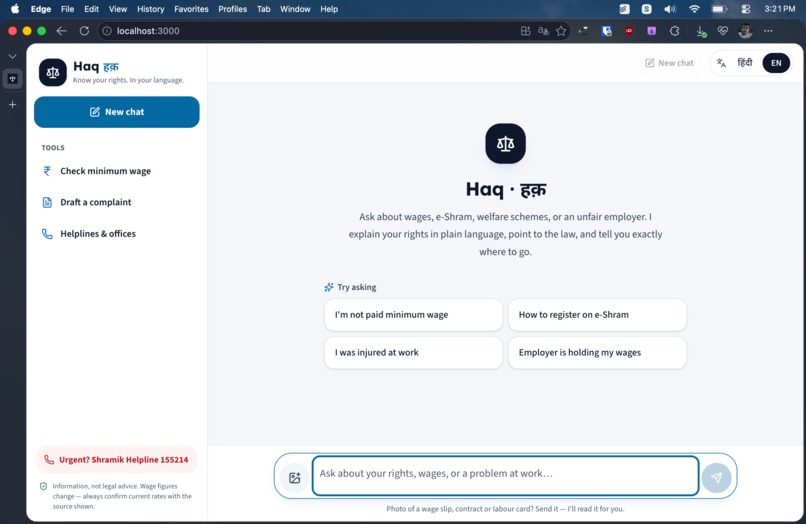Click the Haq scales logo in sidebar
Viewport: 806px width, 524px height.
(x=52, y=73)
